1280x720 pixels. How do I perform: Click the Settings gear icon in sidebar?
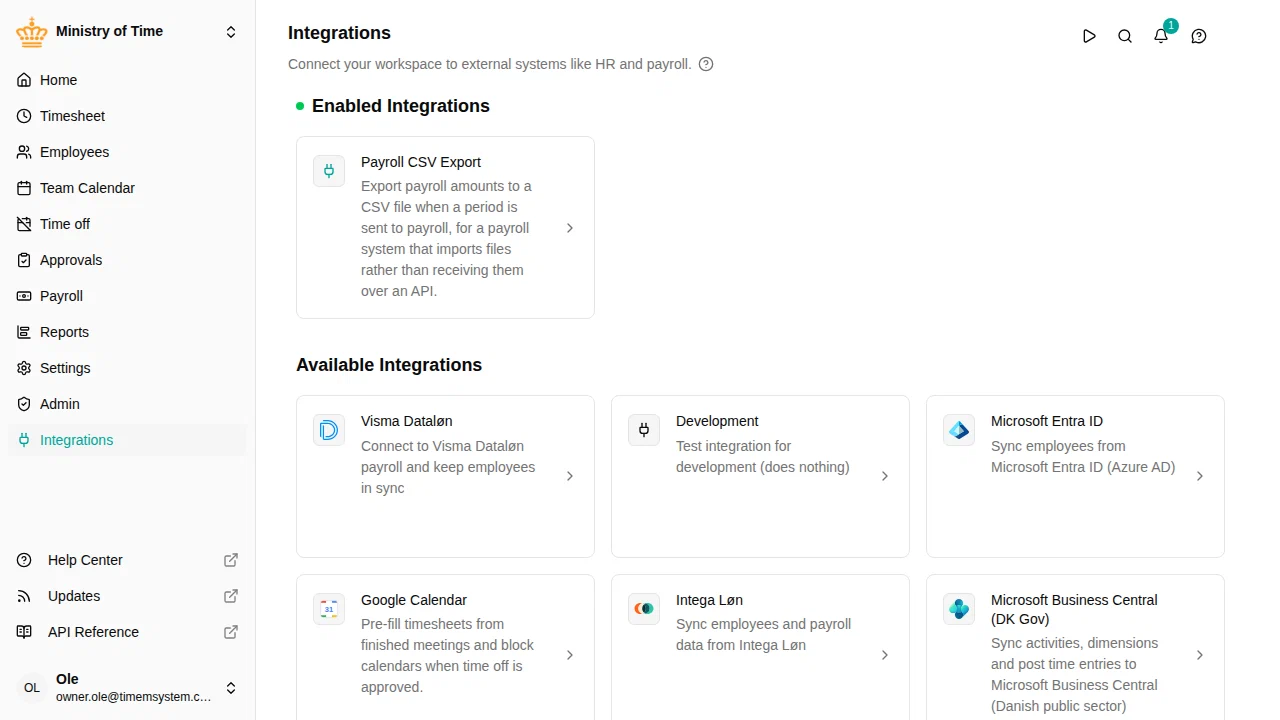24,368
